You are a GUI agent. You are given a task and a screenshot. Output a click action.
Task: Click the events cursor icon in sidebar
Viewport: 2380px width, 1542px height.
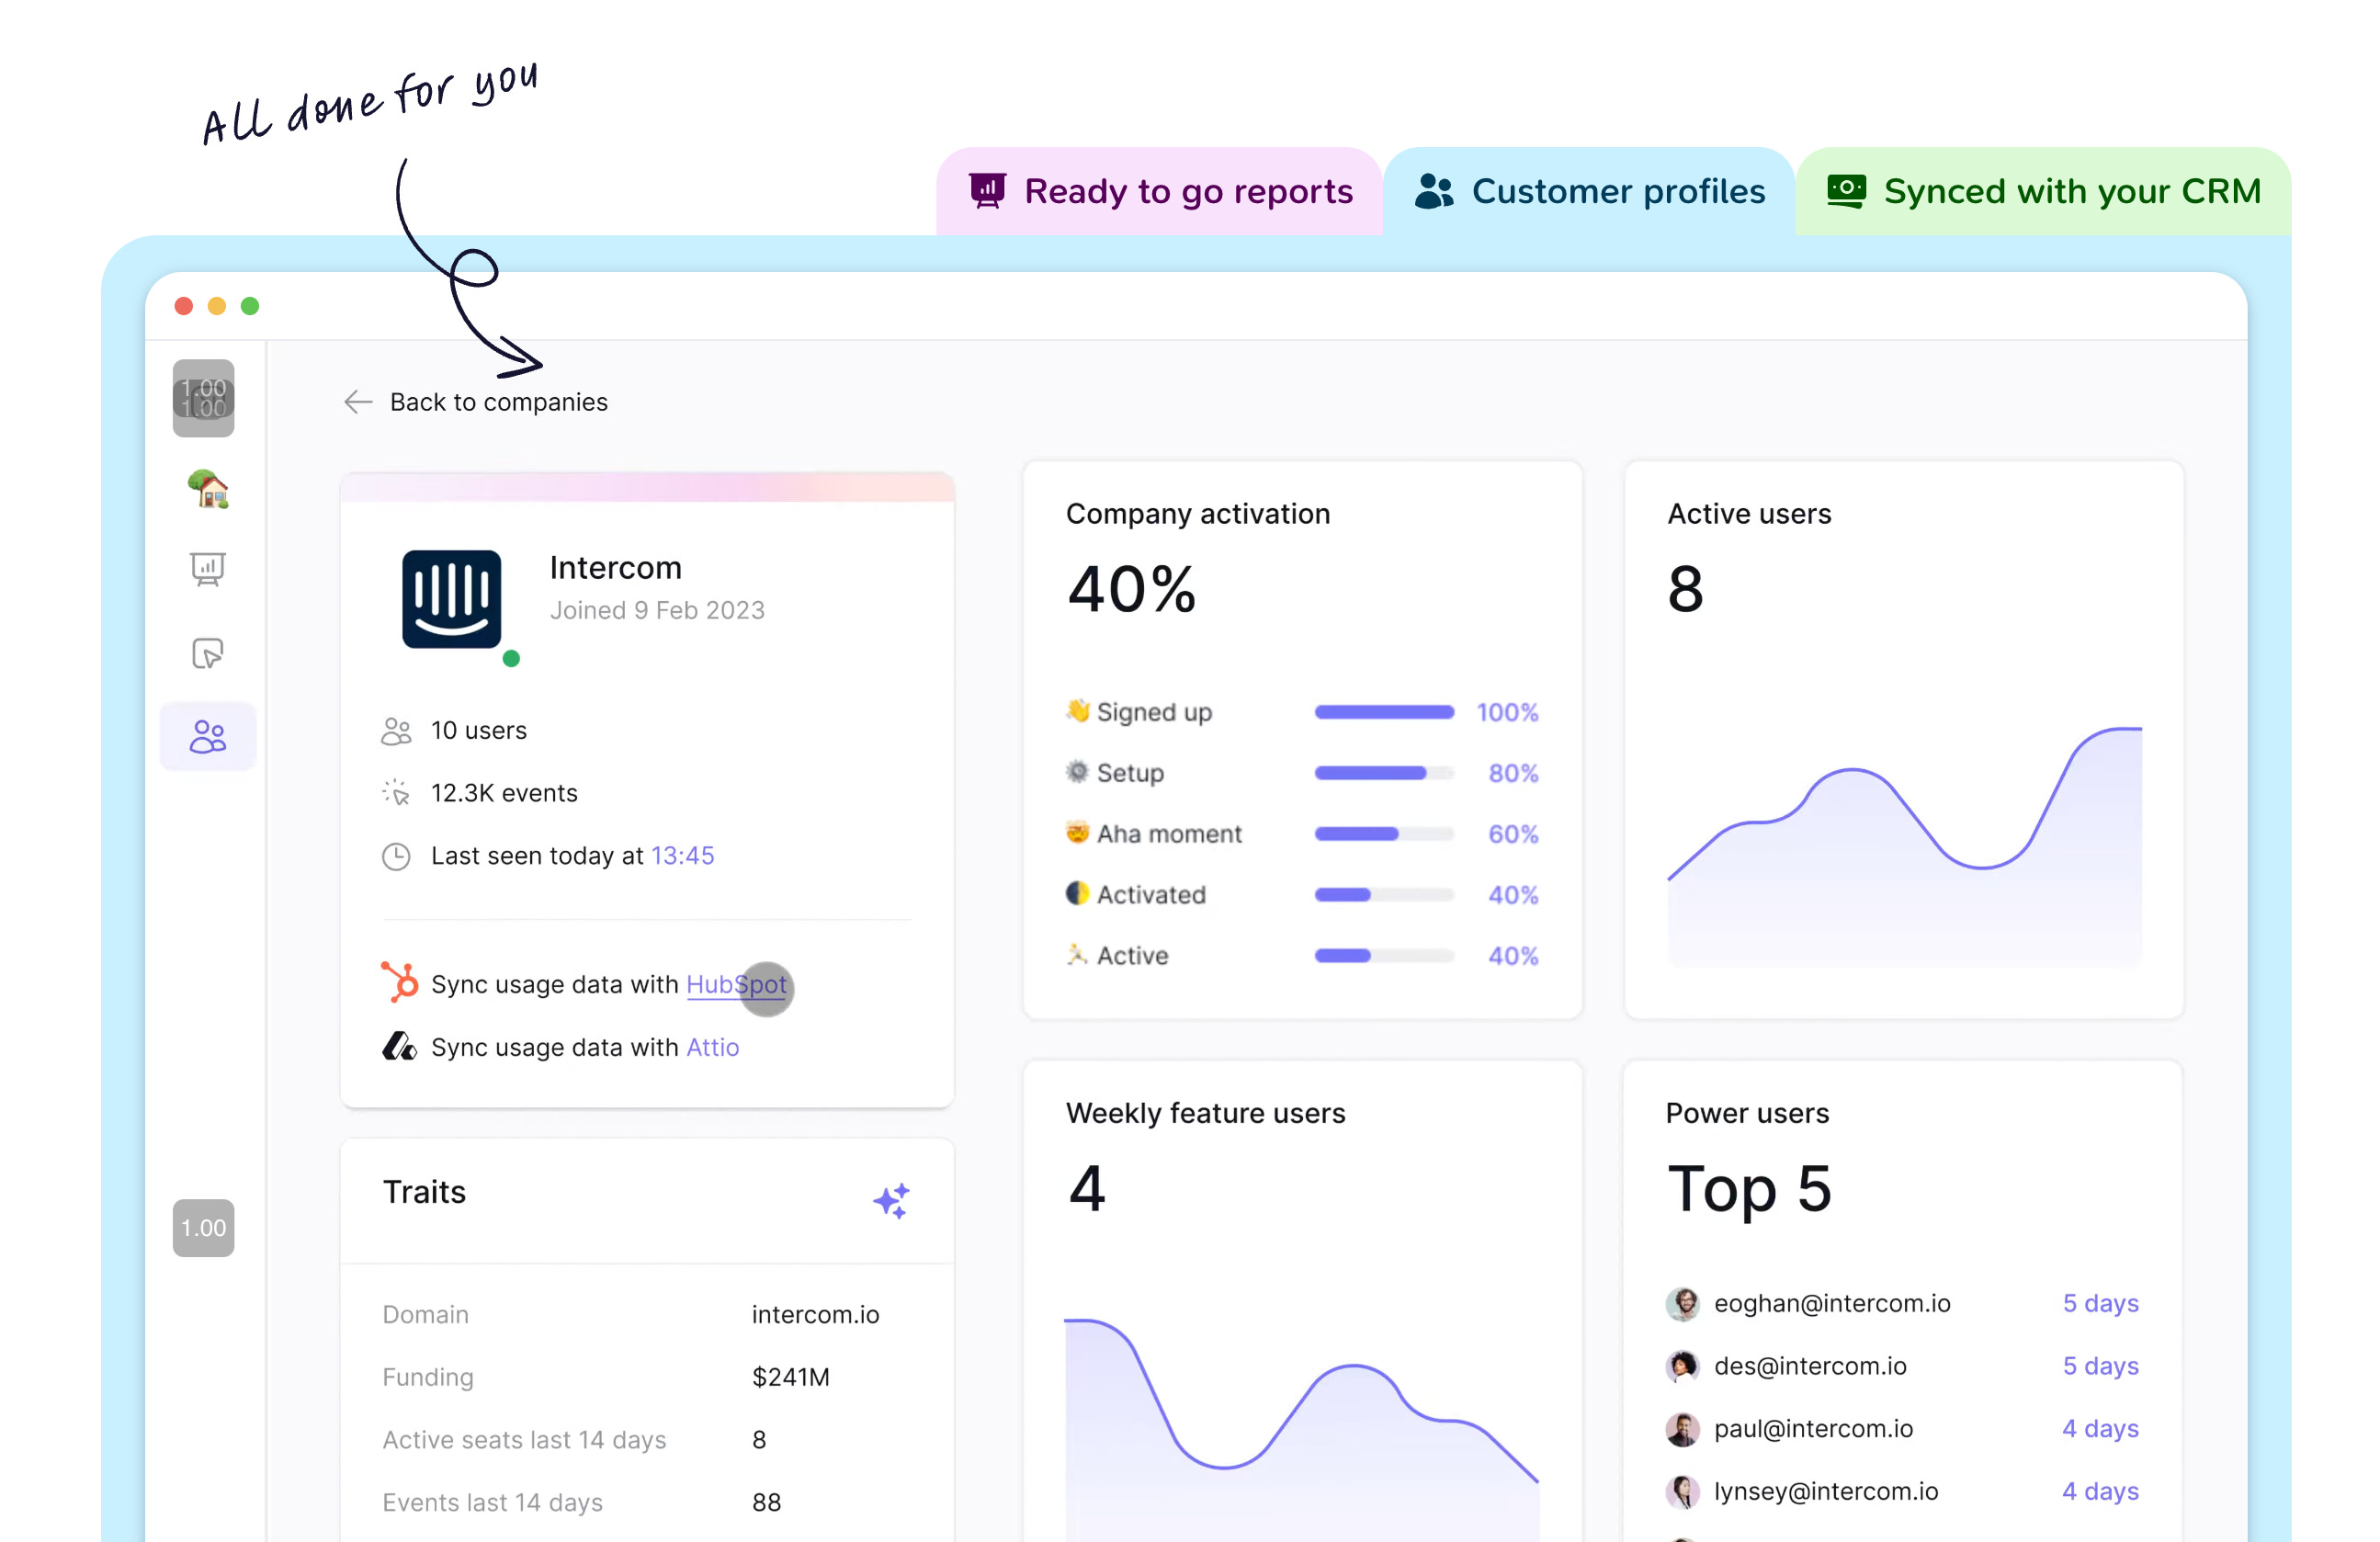[208, 654]
